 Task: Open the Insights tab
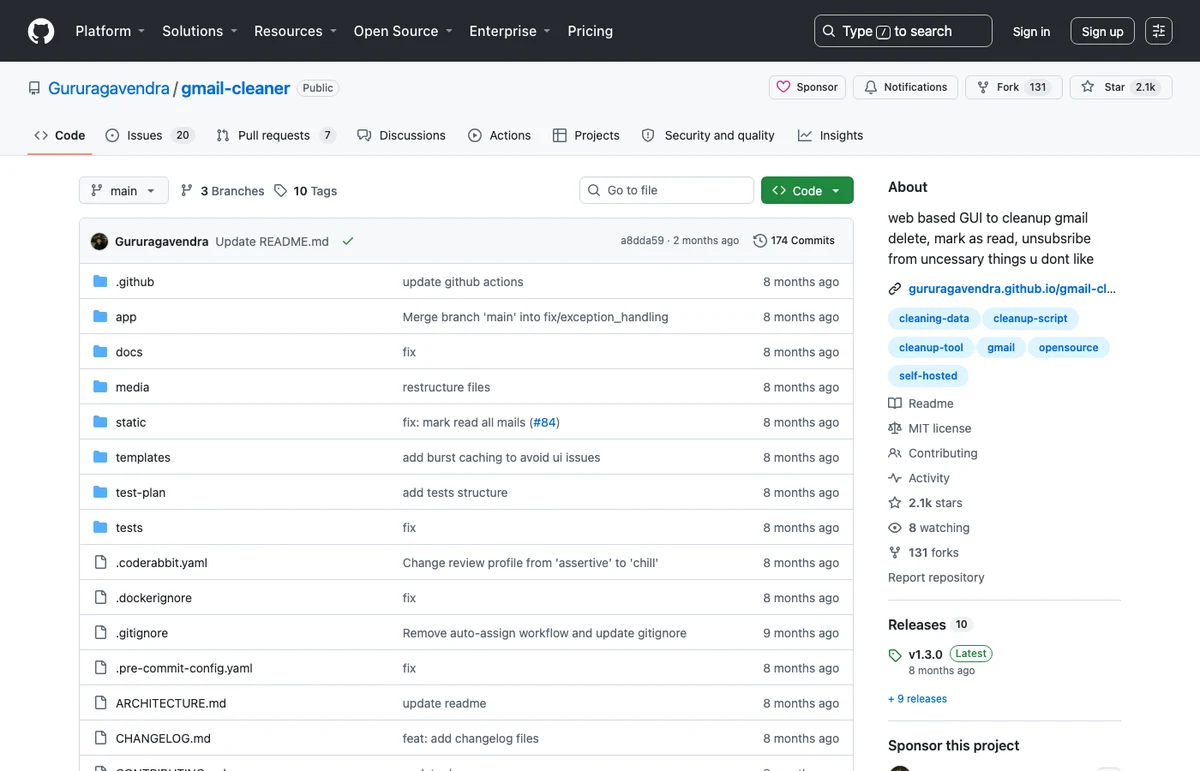pos(831,135)
